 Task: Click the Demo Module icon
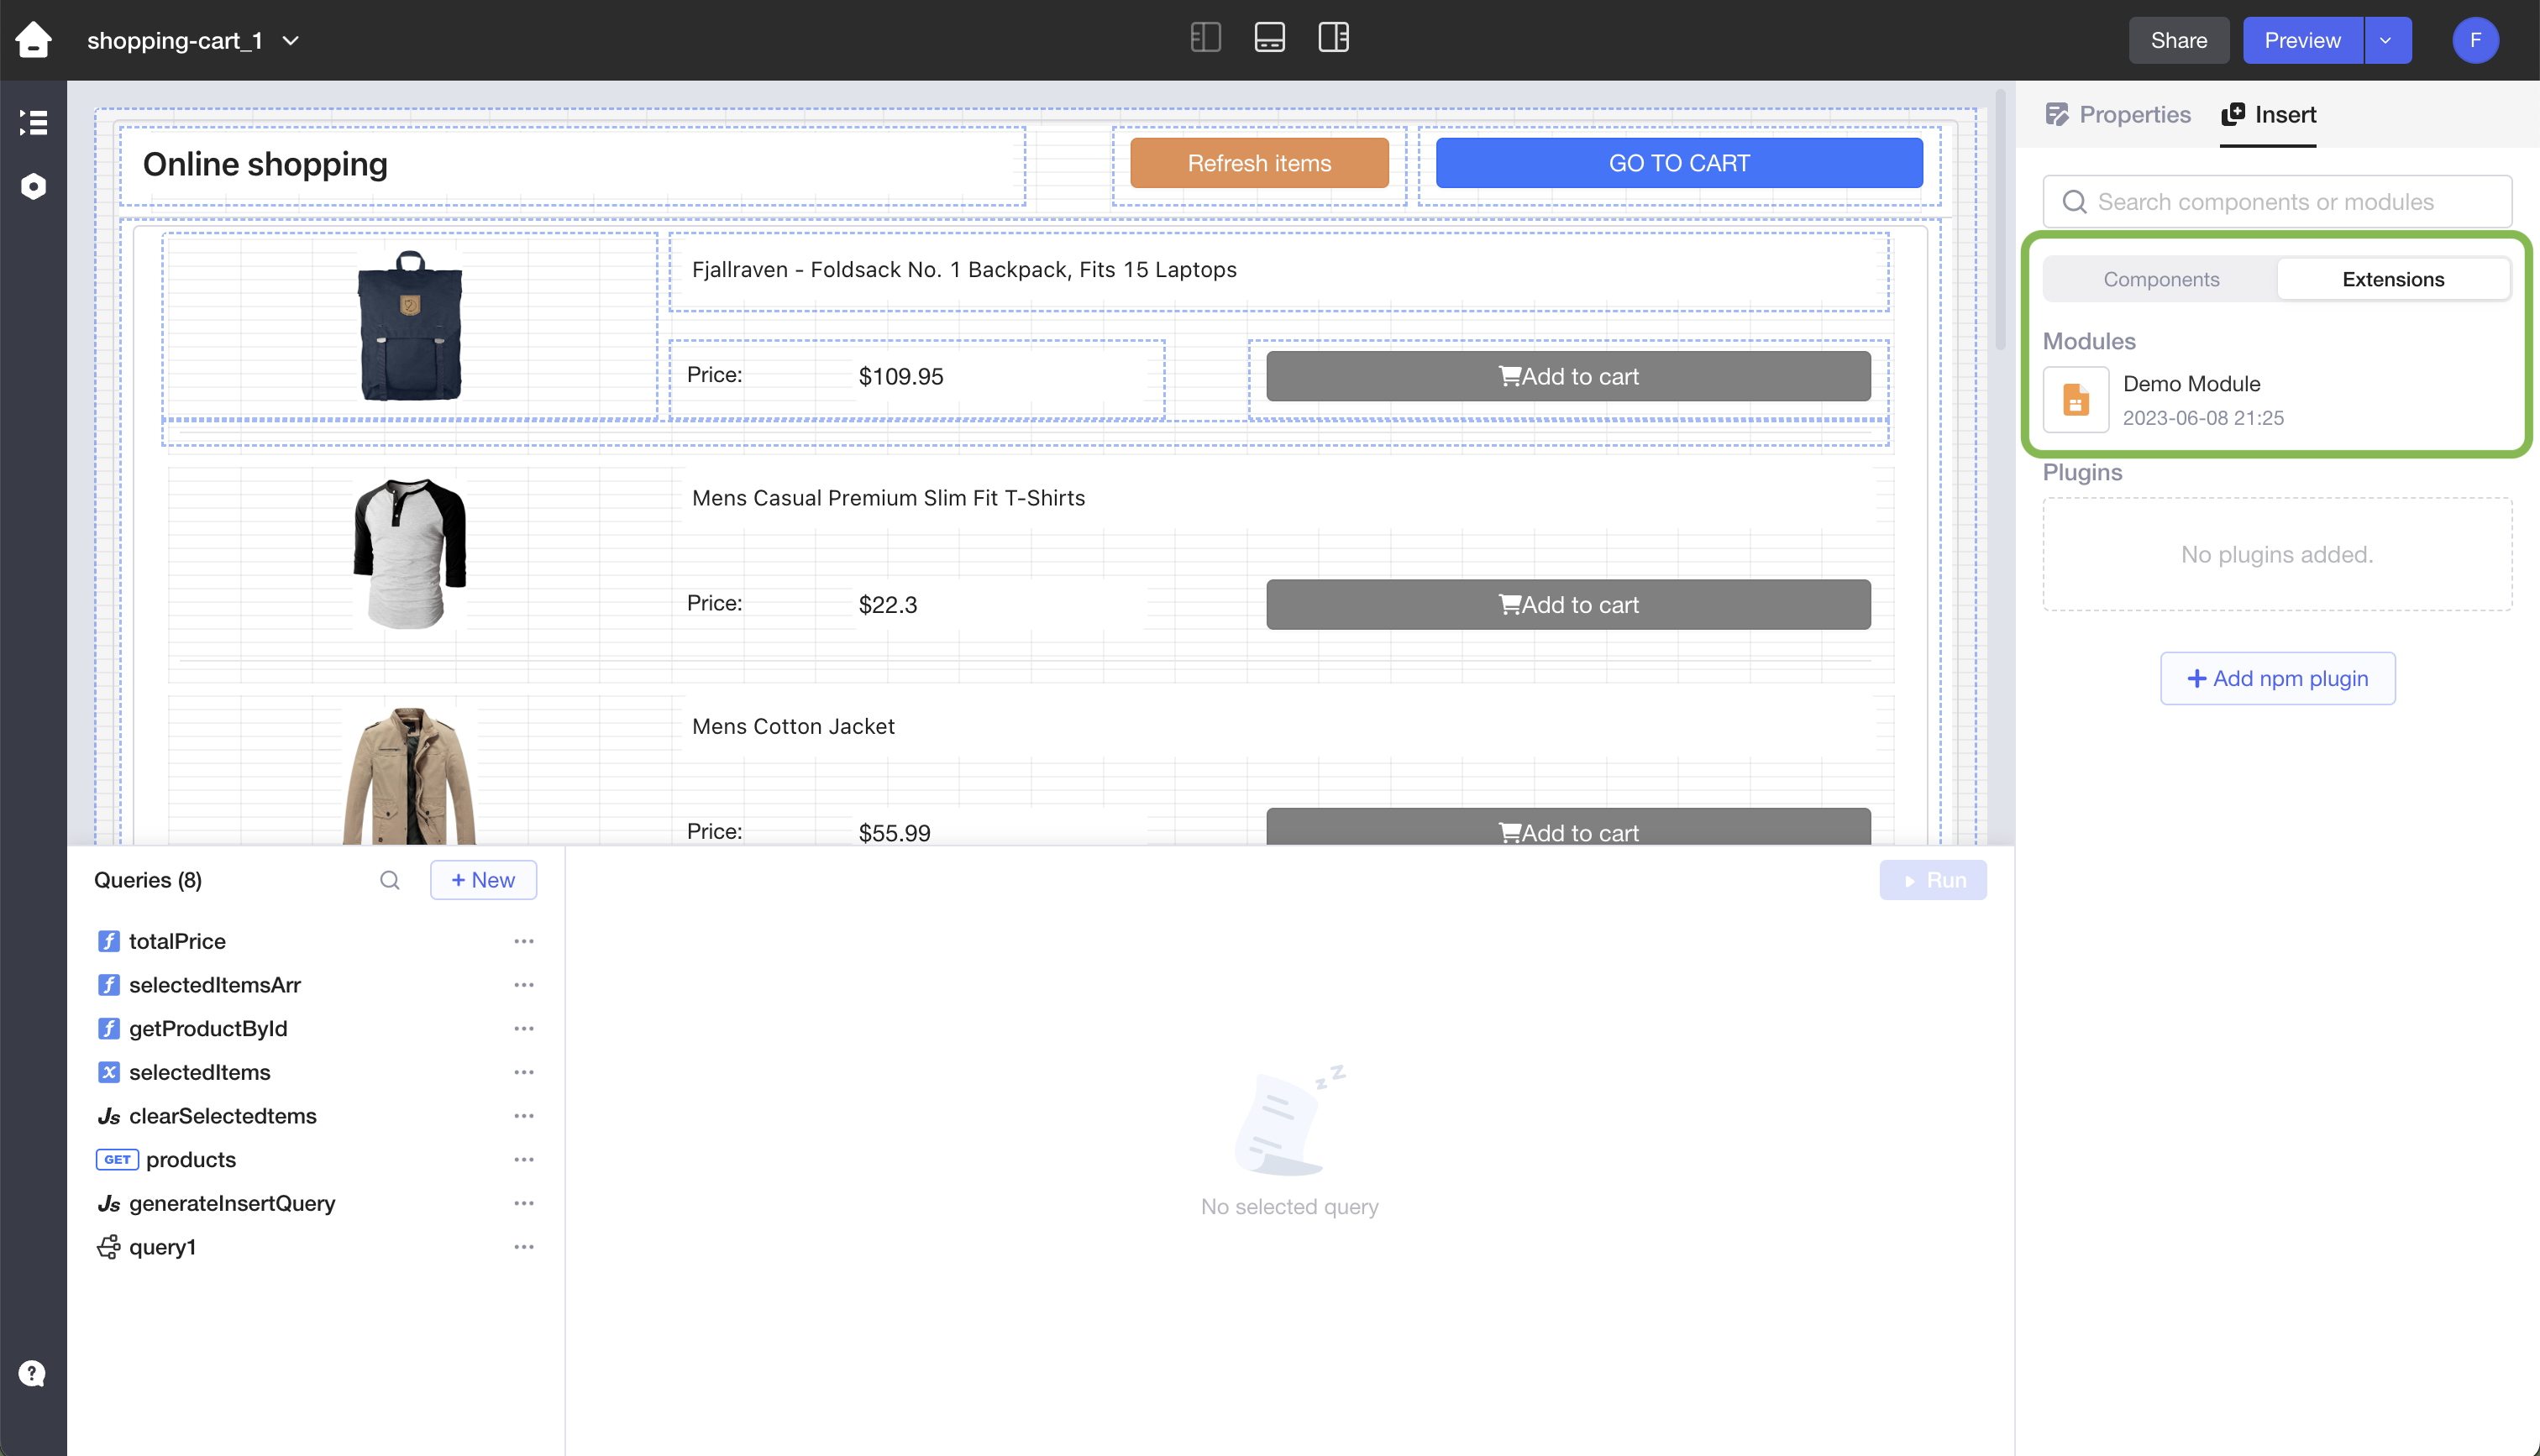tap(2076, 400)
